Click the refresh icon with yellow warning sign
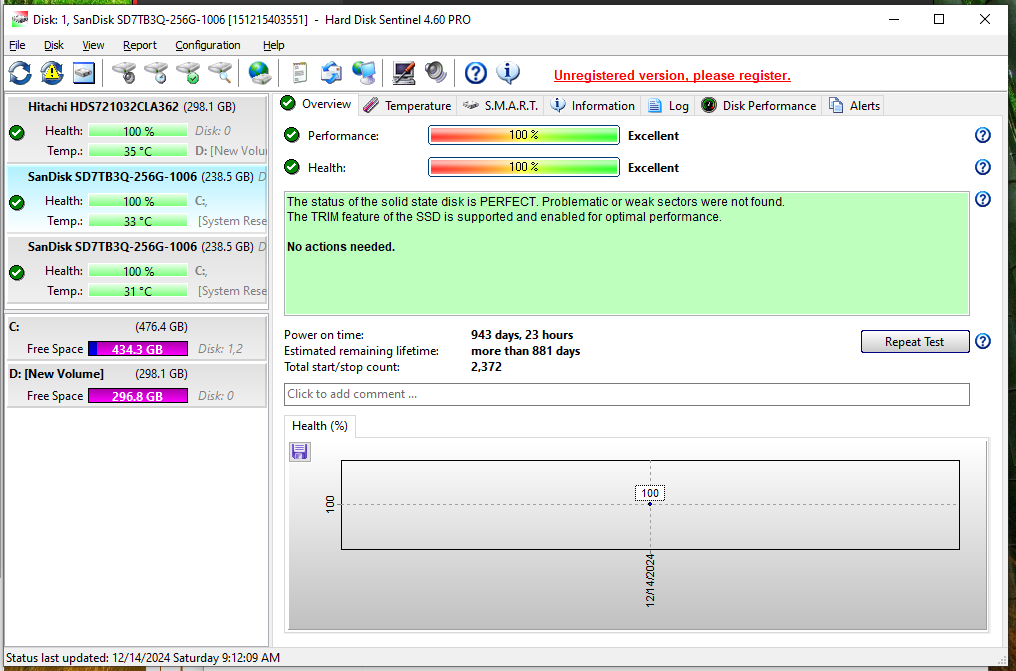The width and height of the screenshot is (1016, 671). coord(52,73)
